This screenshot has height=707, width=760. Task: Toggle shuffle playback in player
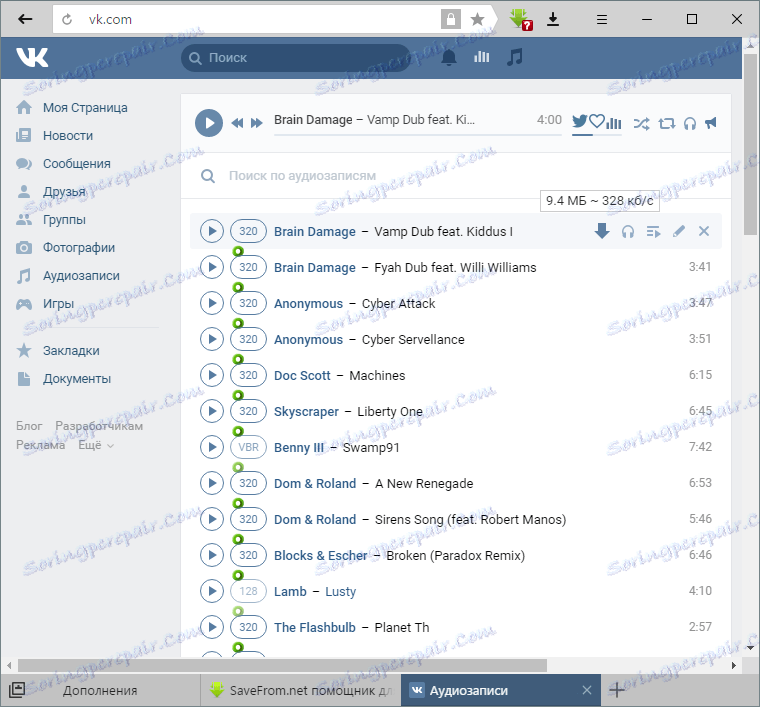click(641, 124)
